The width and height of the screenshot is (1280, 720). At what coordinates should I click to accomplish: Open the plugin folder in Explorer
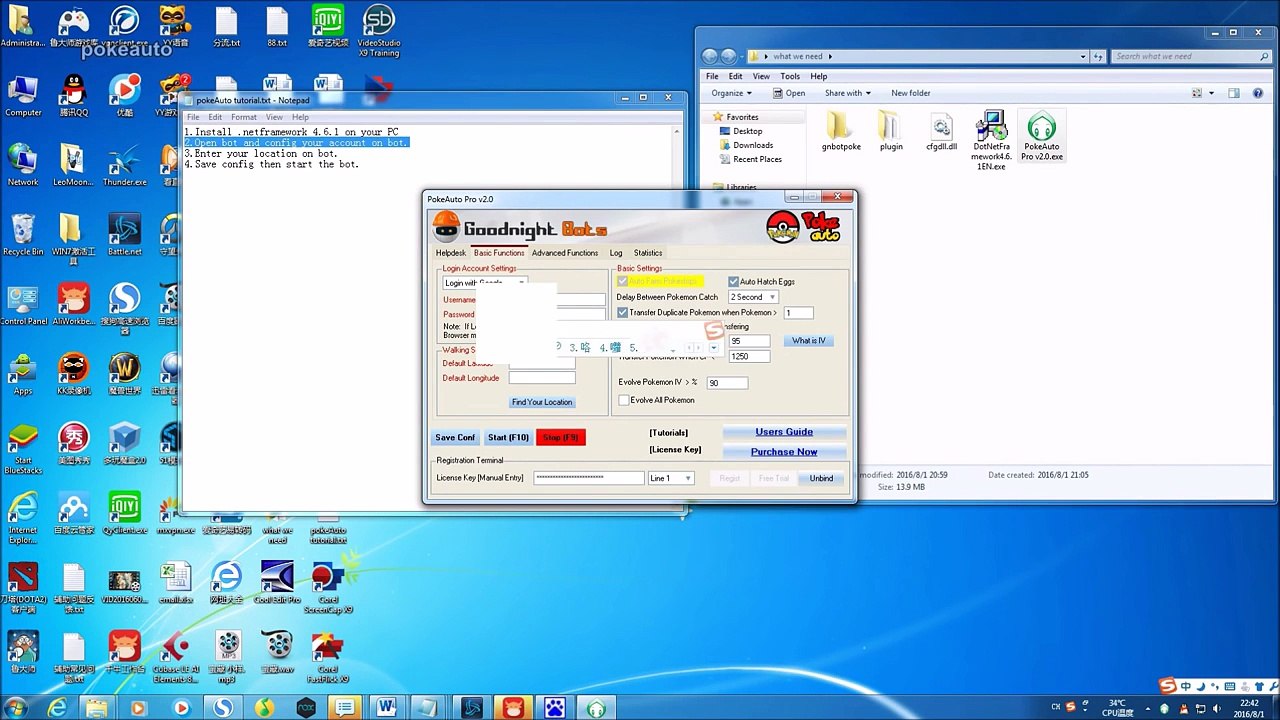tap(891, 132)
